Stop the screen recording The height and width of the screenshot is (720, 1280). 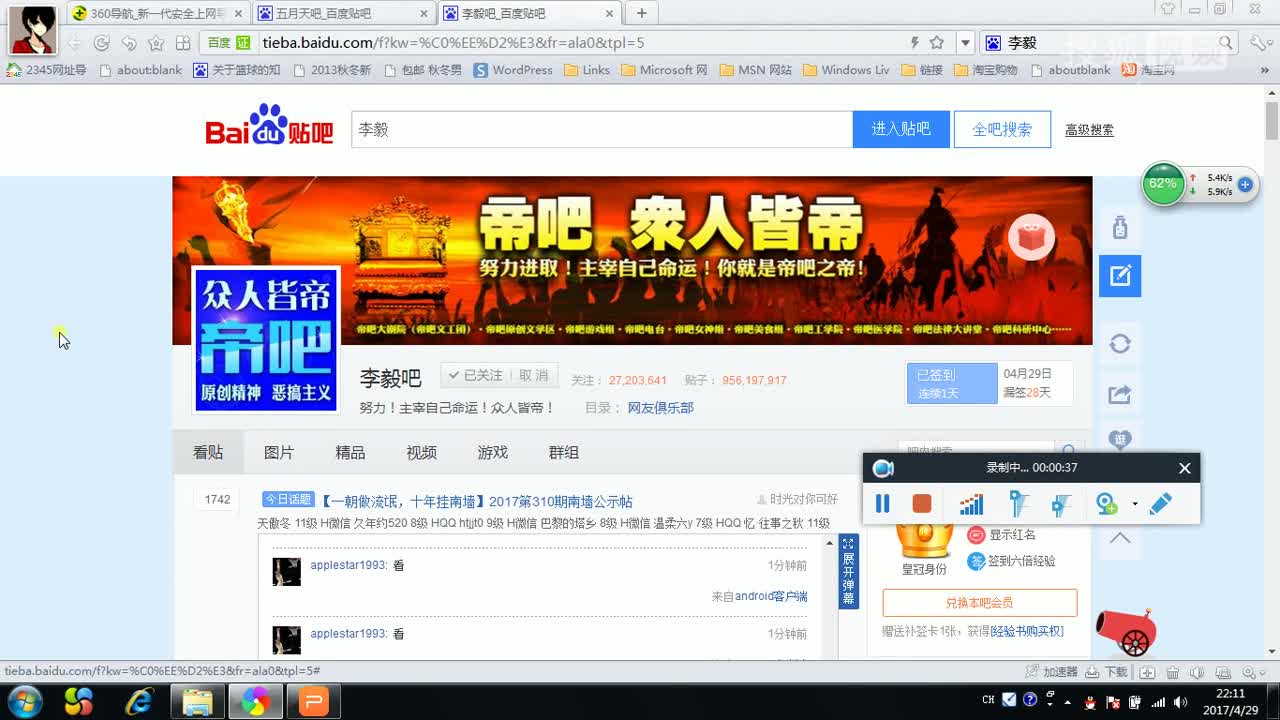point(922,504)
